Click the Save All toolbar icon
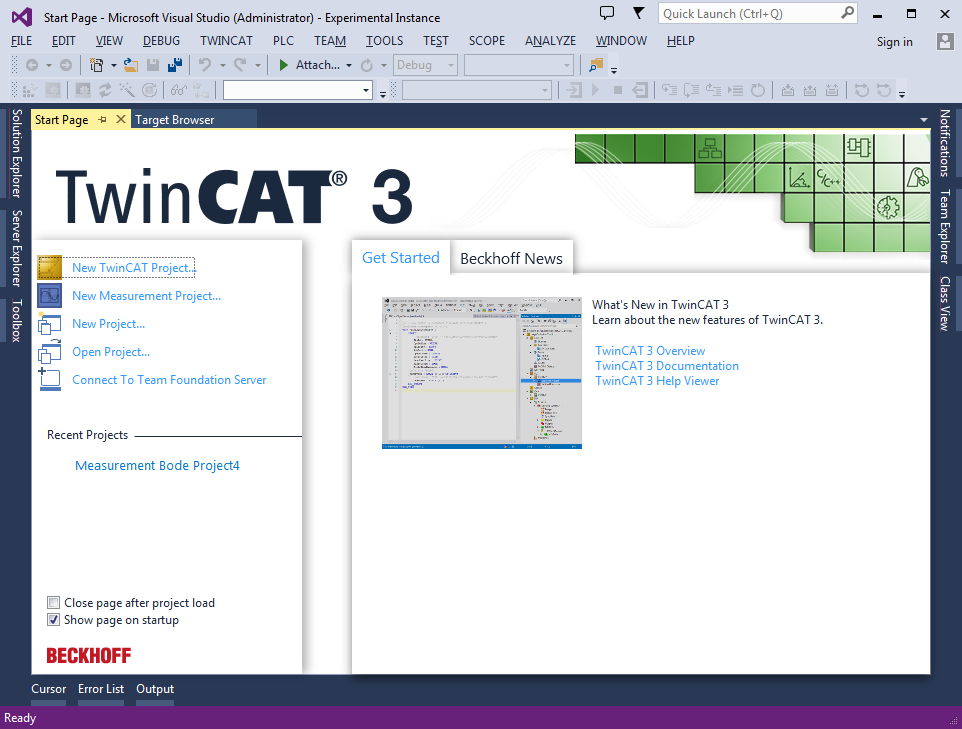Viewport: 962px width, 729px height. pos(175,65)
